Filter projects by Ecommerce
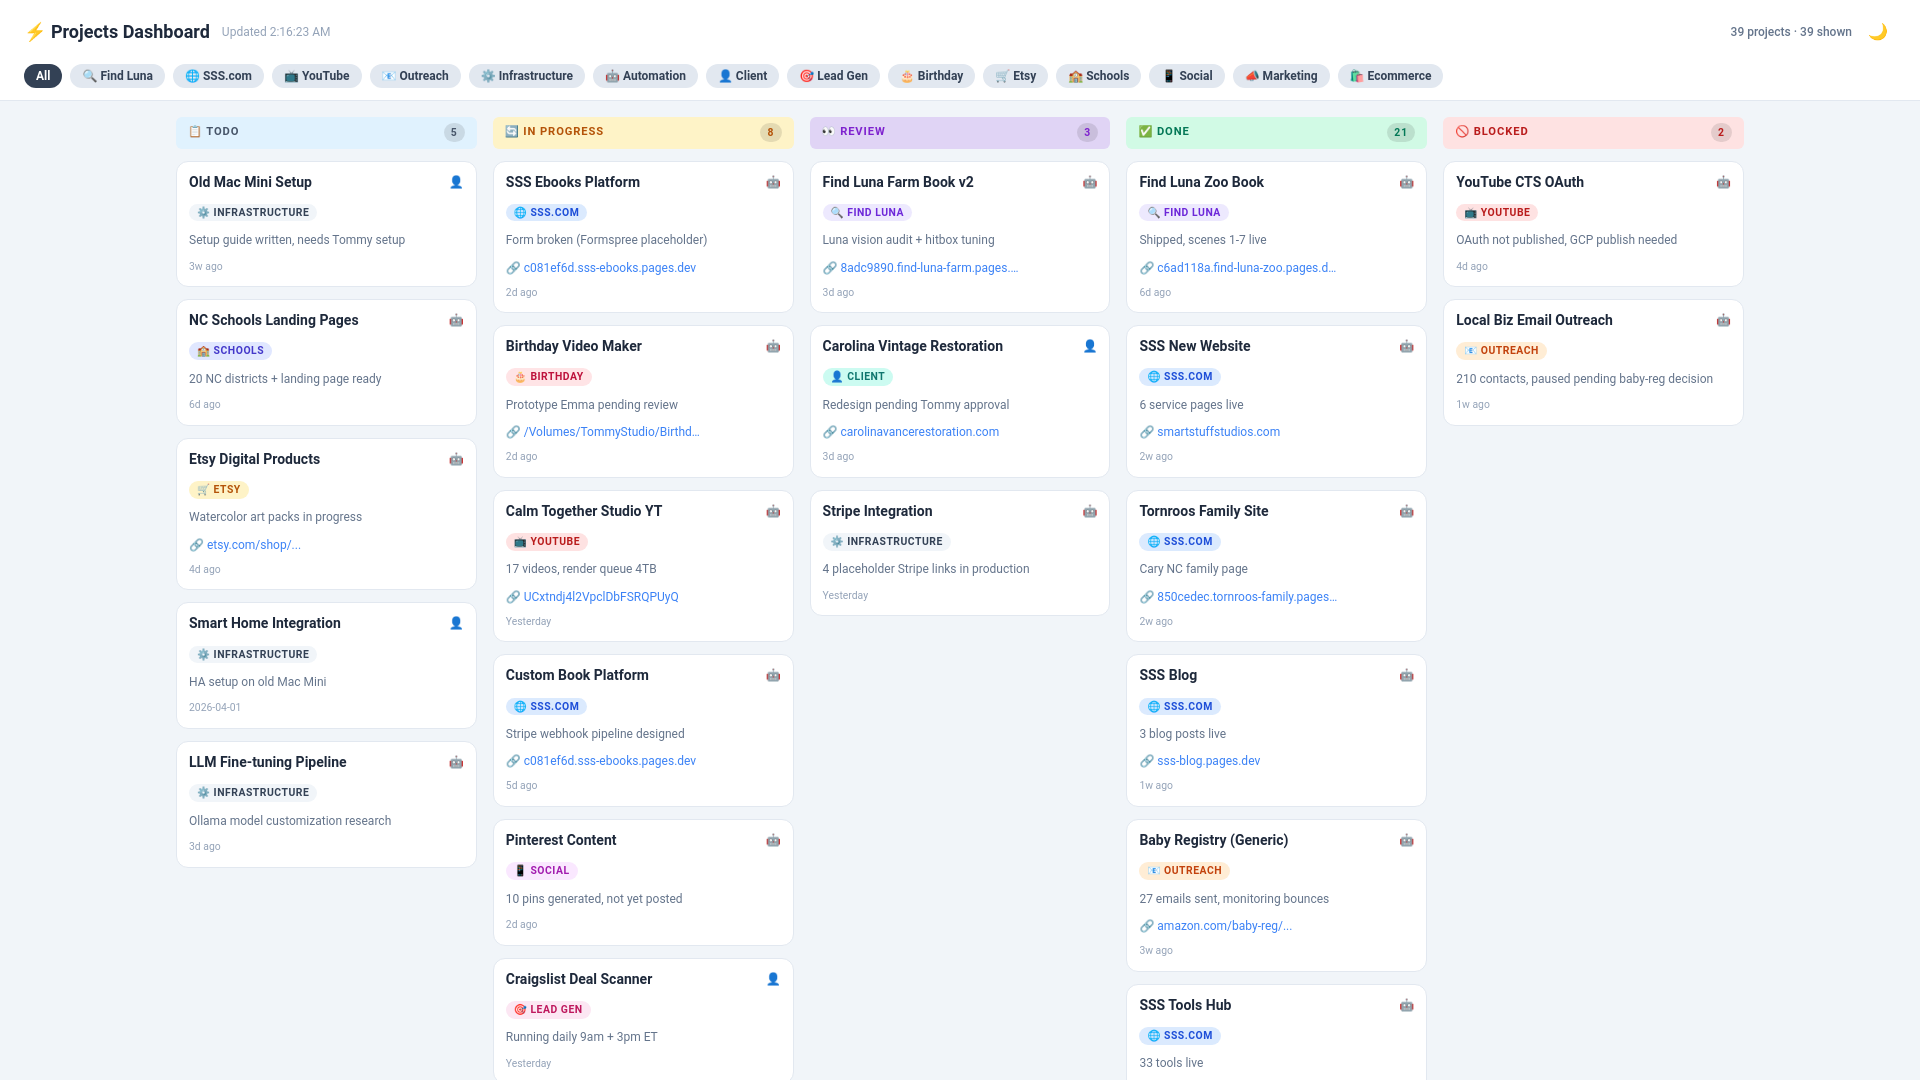The image size is (1920, 1080). [1390, 76]
